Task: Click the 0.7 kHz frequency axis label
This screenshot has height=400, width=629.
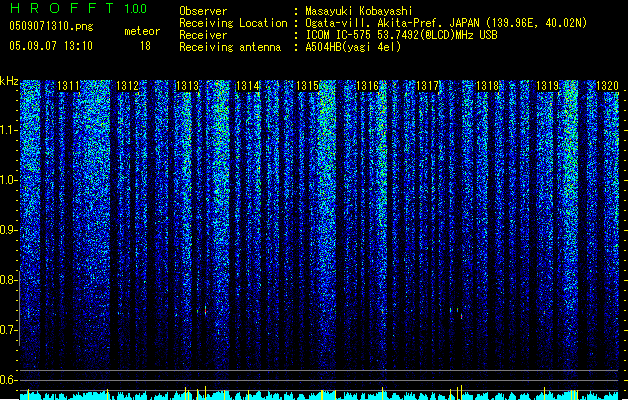Action: click(8, 330)
